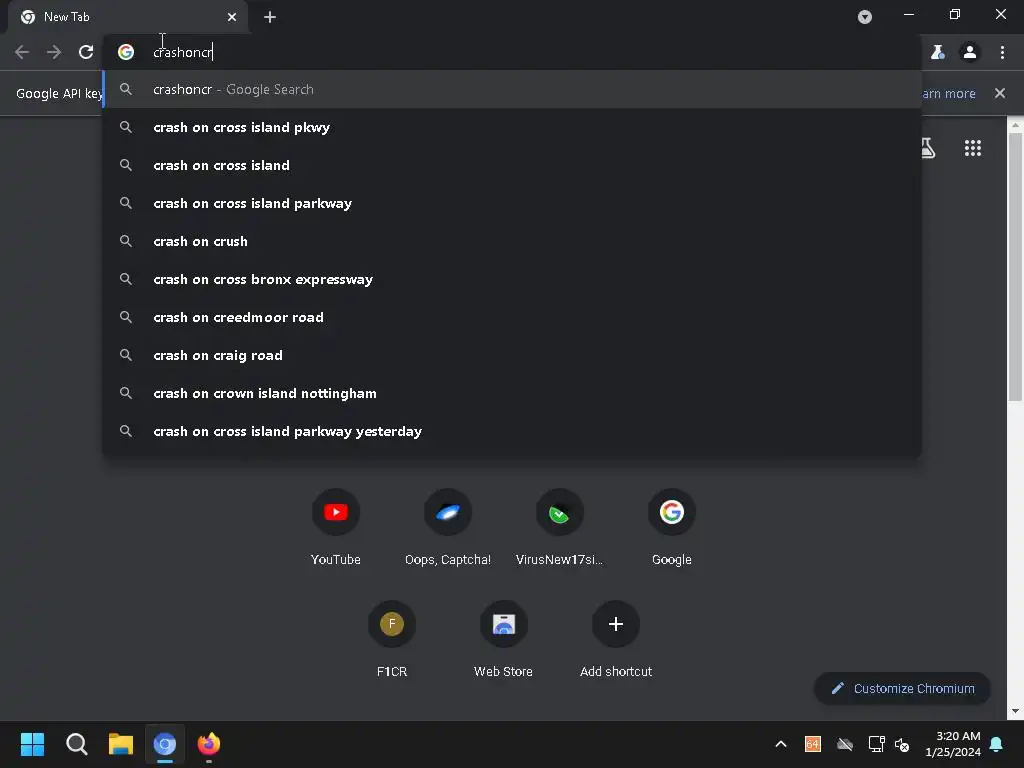1024x768 pixels.
Task: Open the Google apps grid icon
Action: coord(972,148)
